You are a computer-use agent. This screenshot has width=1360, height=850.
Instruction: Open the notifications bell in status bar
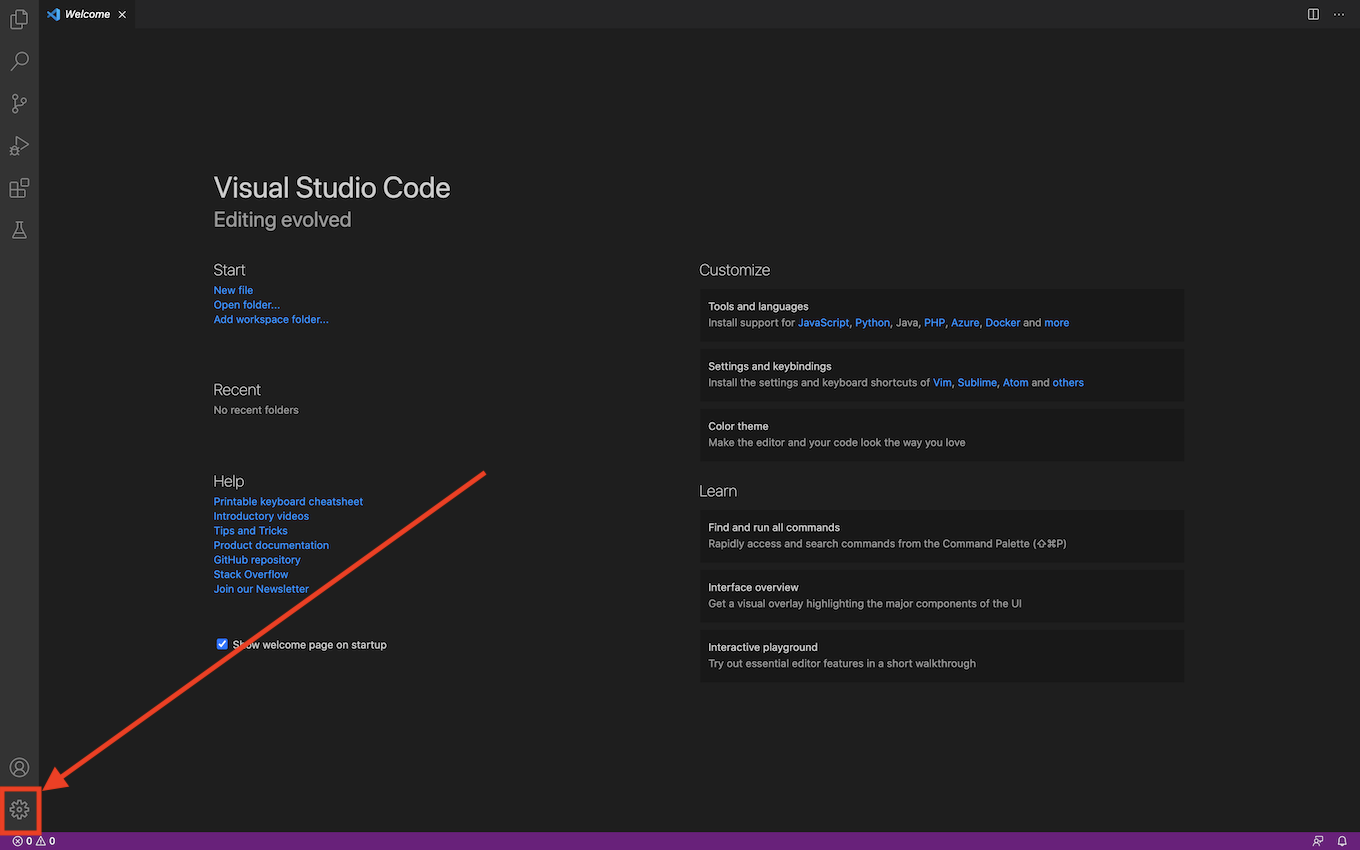pyautogui.click(x=1342, y=841)
